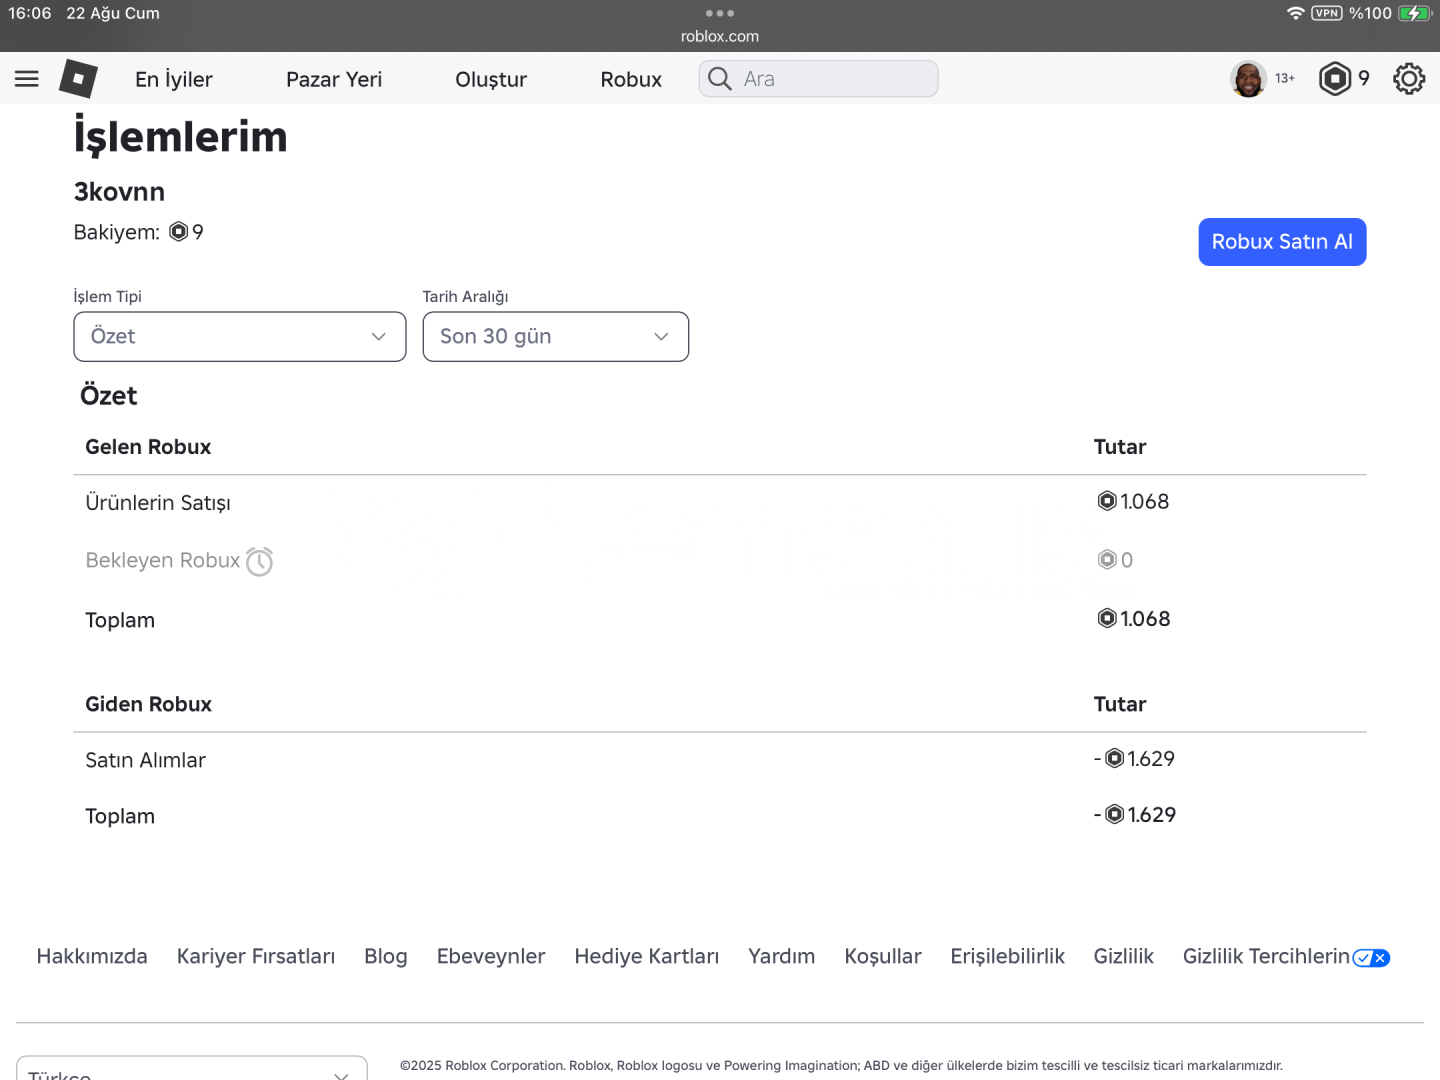Open the Koşullar footer link

(x=883, y=956)
